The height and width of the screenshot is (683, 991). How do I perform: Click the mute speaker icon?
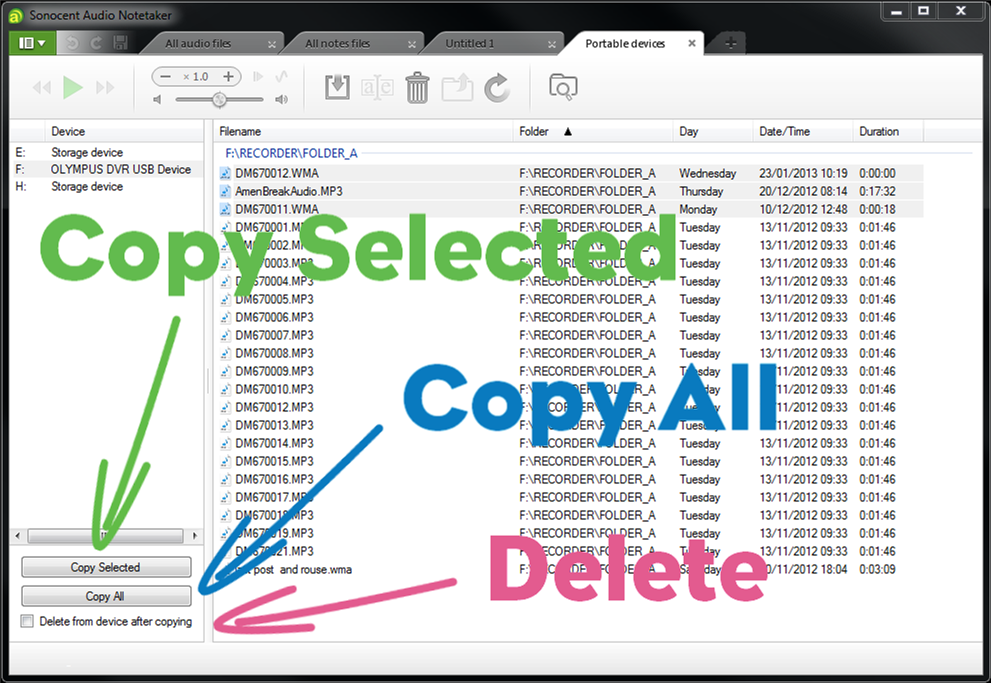point(158,99)
